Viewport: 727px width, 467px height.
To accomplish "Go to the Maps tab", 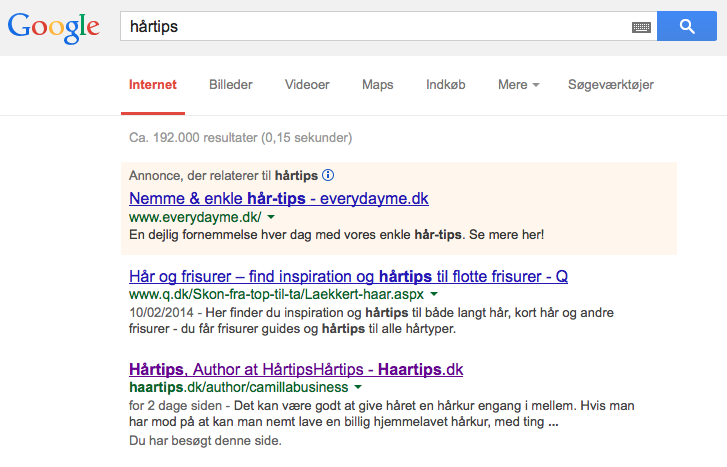I will point(377,85).
